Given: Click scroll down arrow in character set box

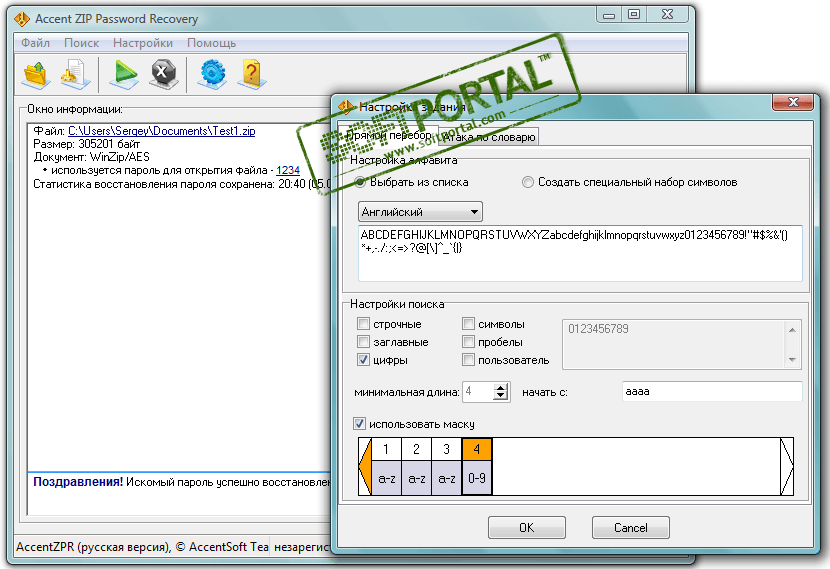Looking at the screenshot, I should 792,359.
